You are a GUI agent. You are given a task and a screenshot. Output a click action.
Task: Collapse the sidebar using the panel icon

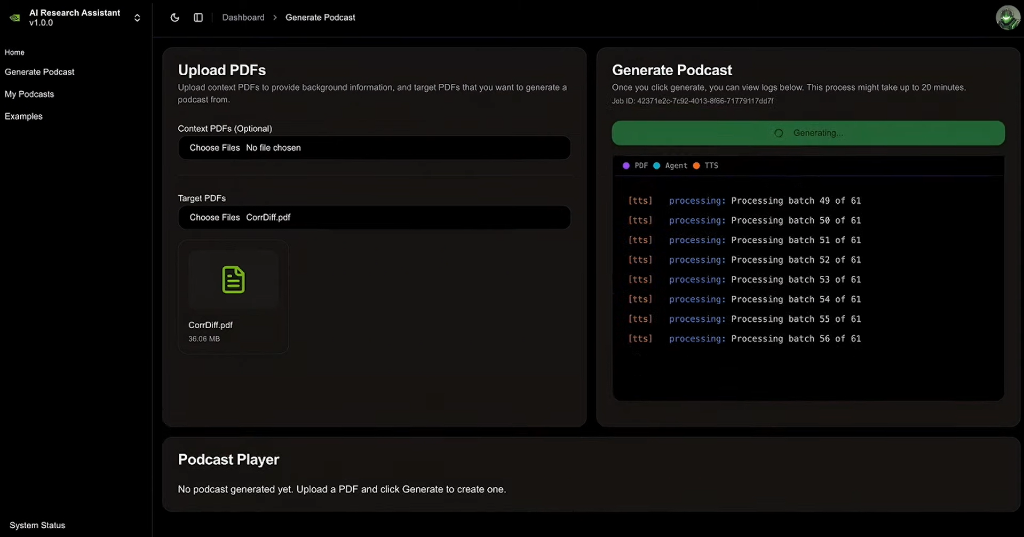(198, 17)
